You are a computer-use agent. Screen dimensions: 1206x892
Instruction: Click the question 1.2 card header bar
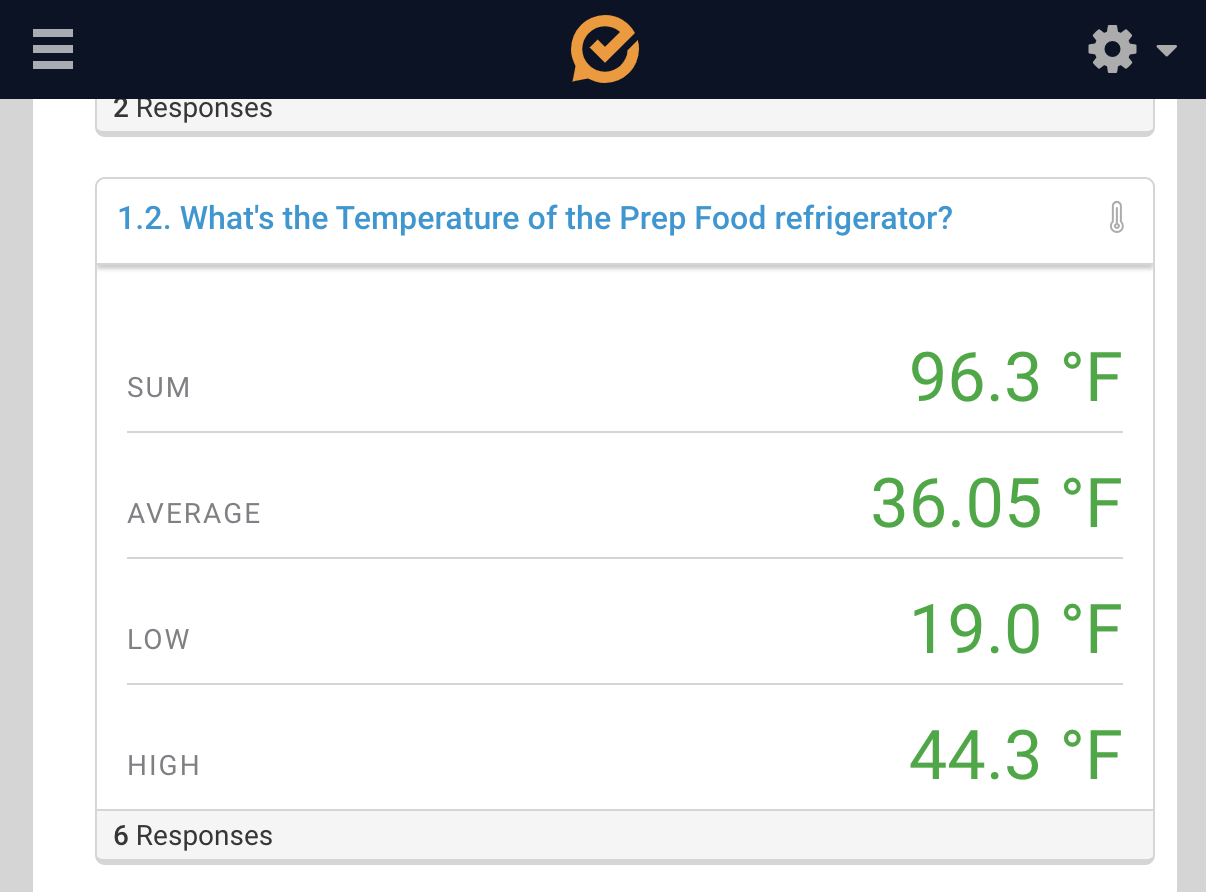624,220
